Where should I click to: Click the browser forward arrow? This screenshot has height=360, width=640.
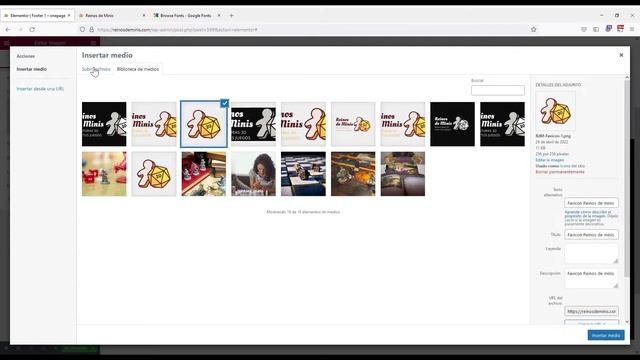pos(20,29)
